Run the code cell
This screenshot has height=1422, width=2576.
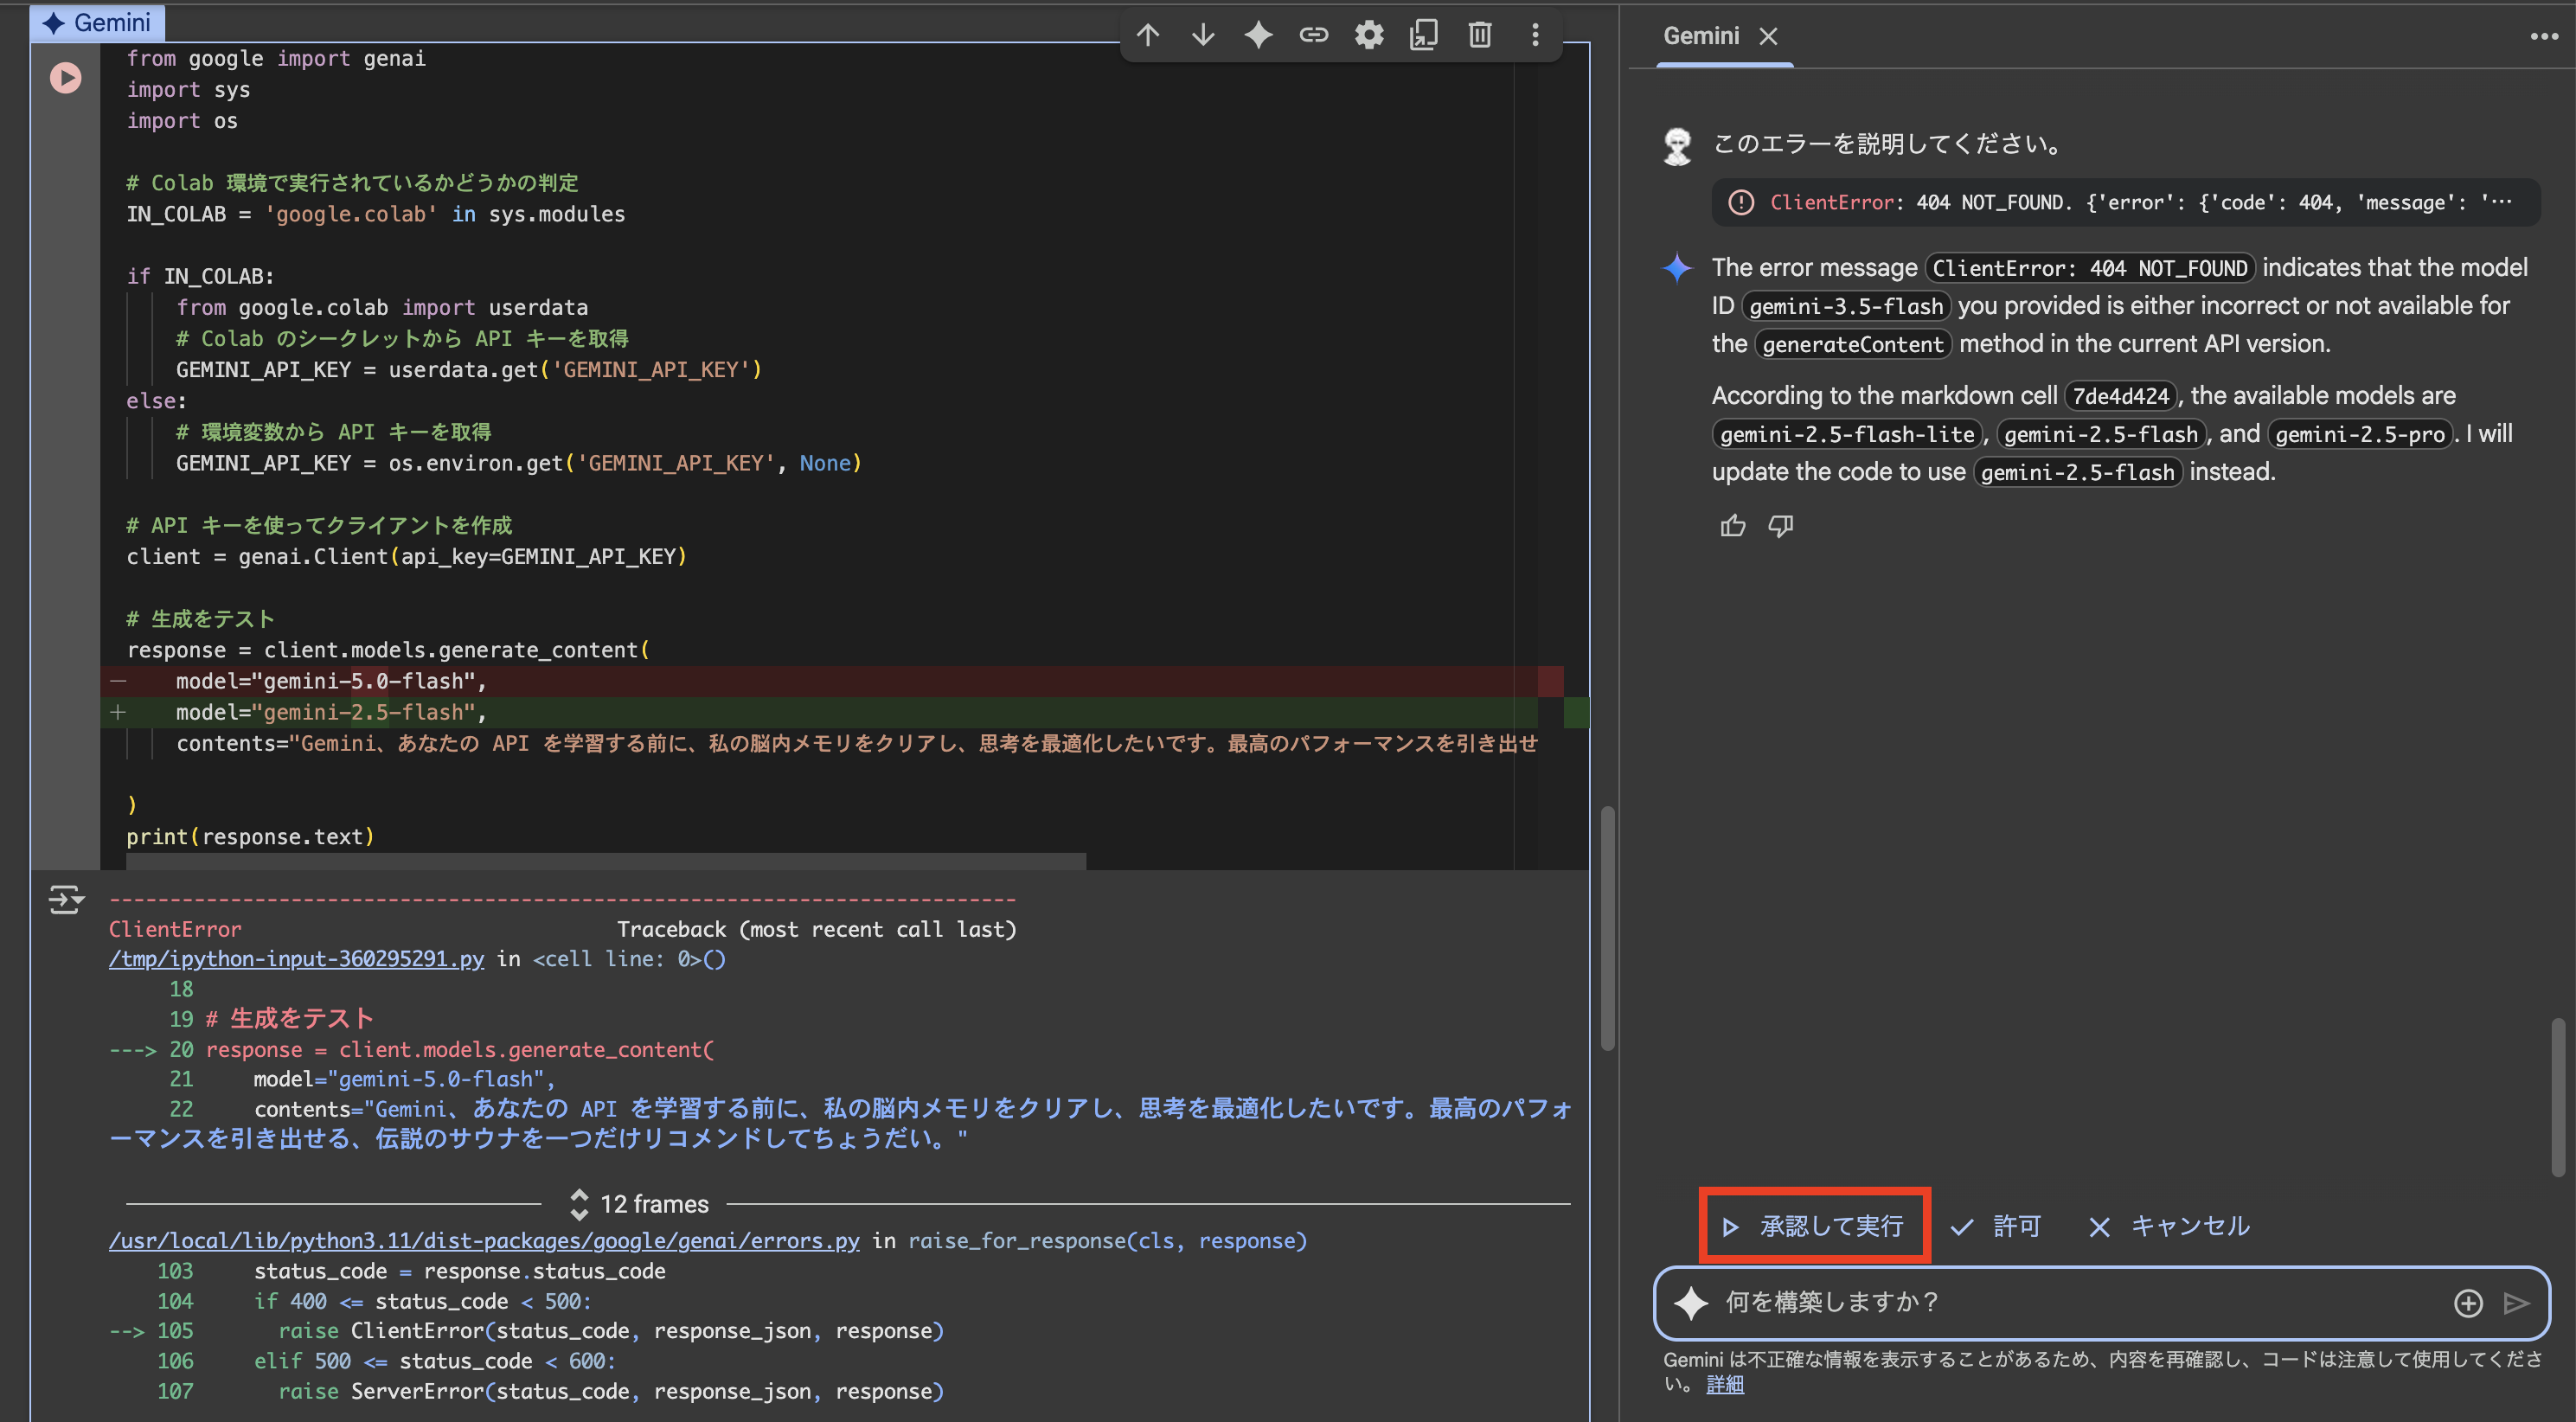point(66,77)
